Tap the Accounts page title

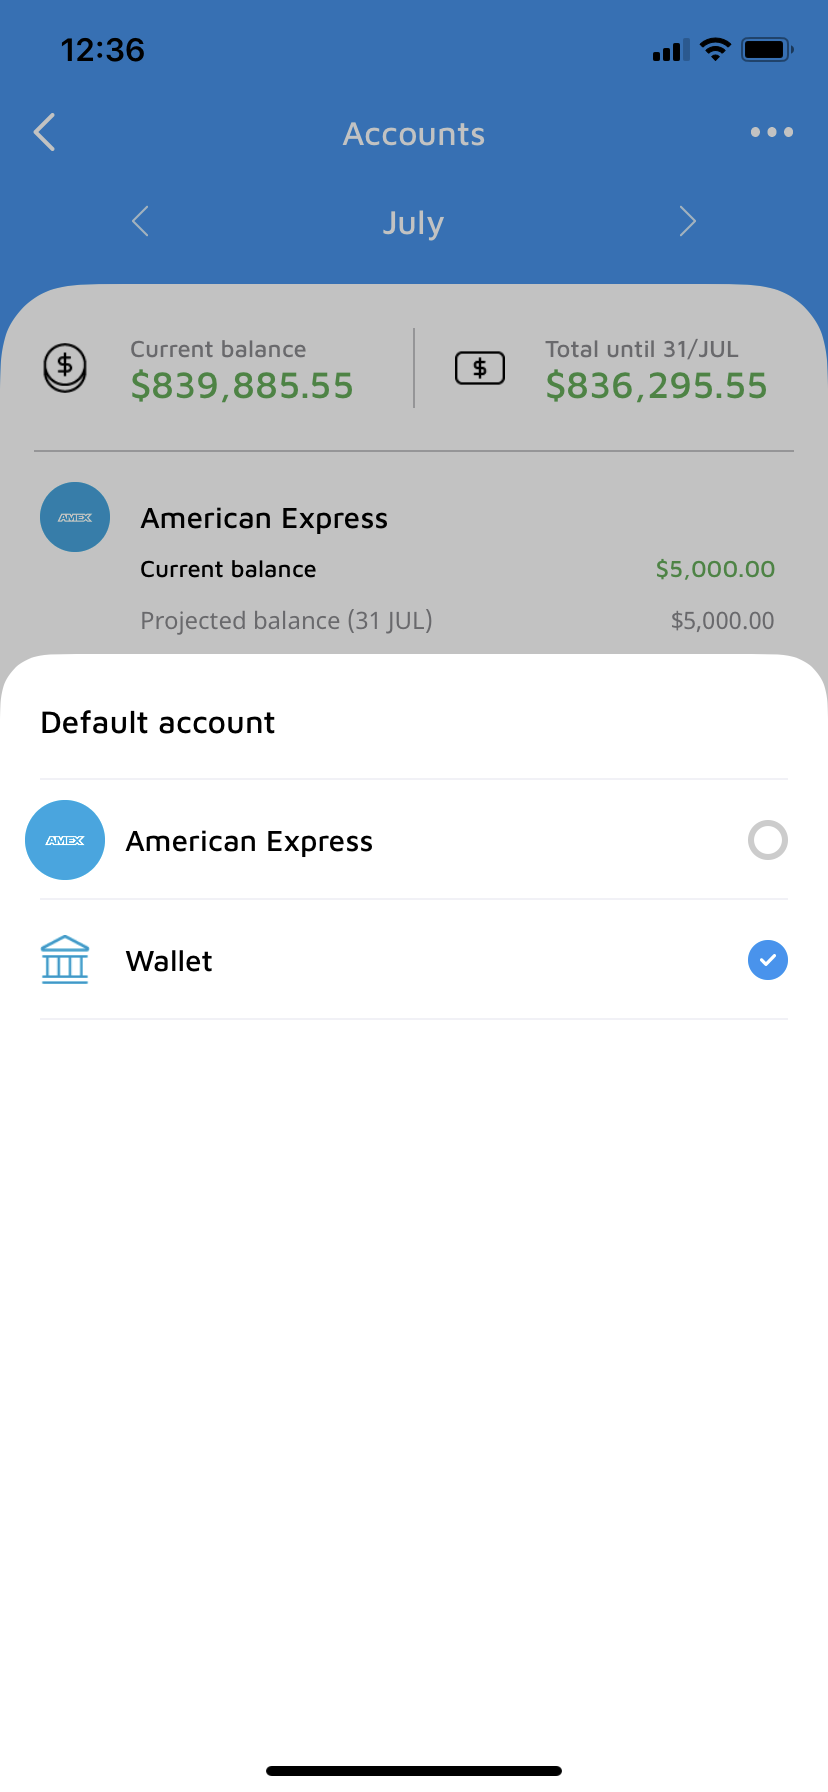[x=414, y=134]
